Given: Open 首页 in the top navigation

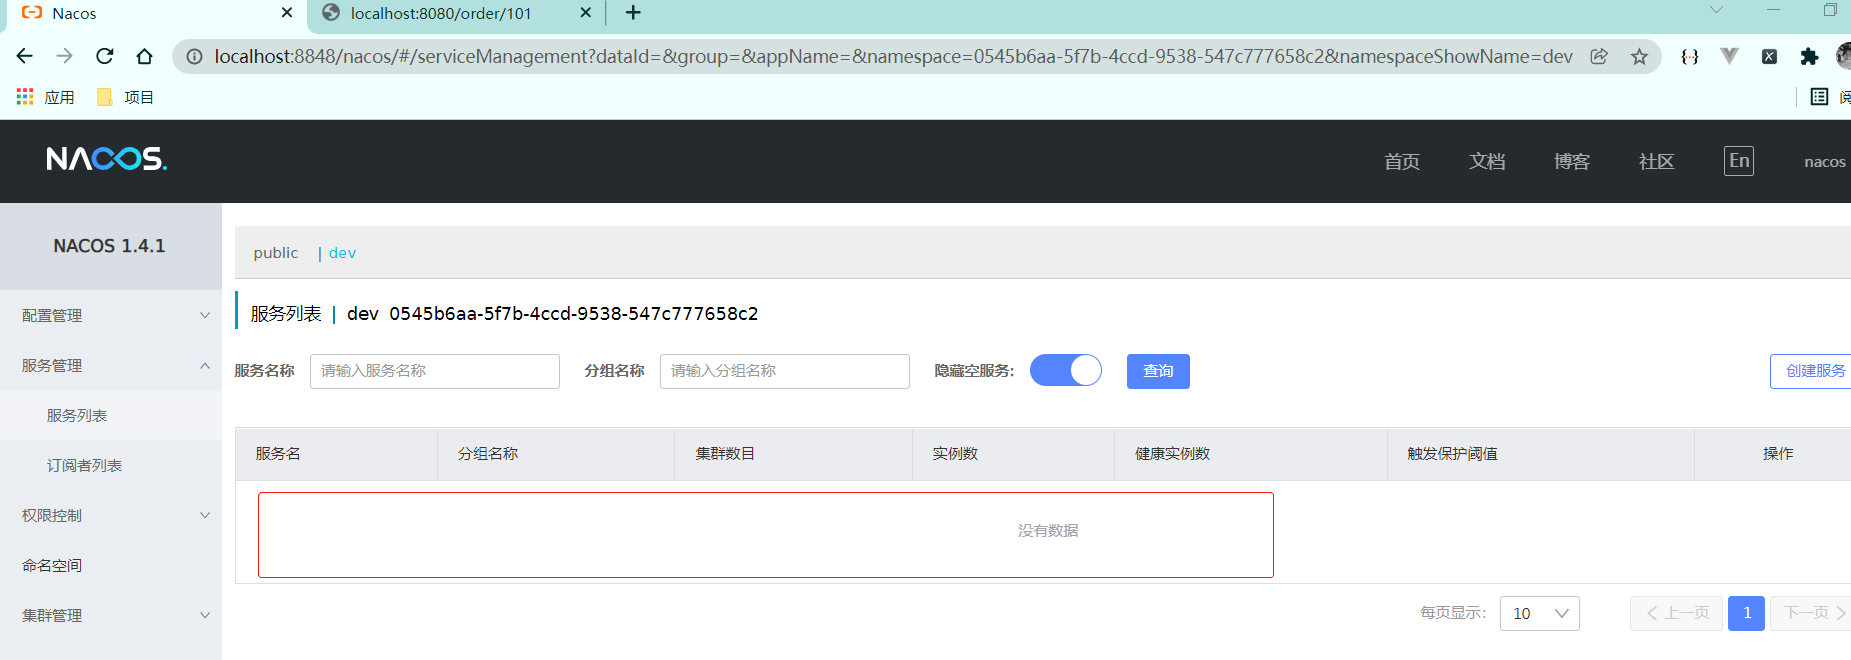Looking at the screenshot, I should 1402,161.
